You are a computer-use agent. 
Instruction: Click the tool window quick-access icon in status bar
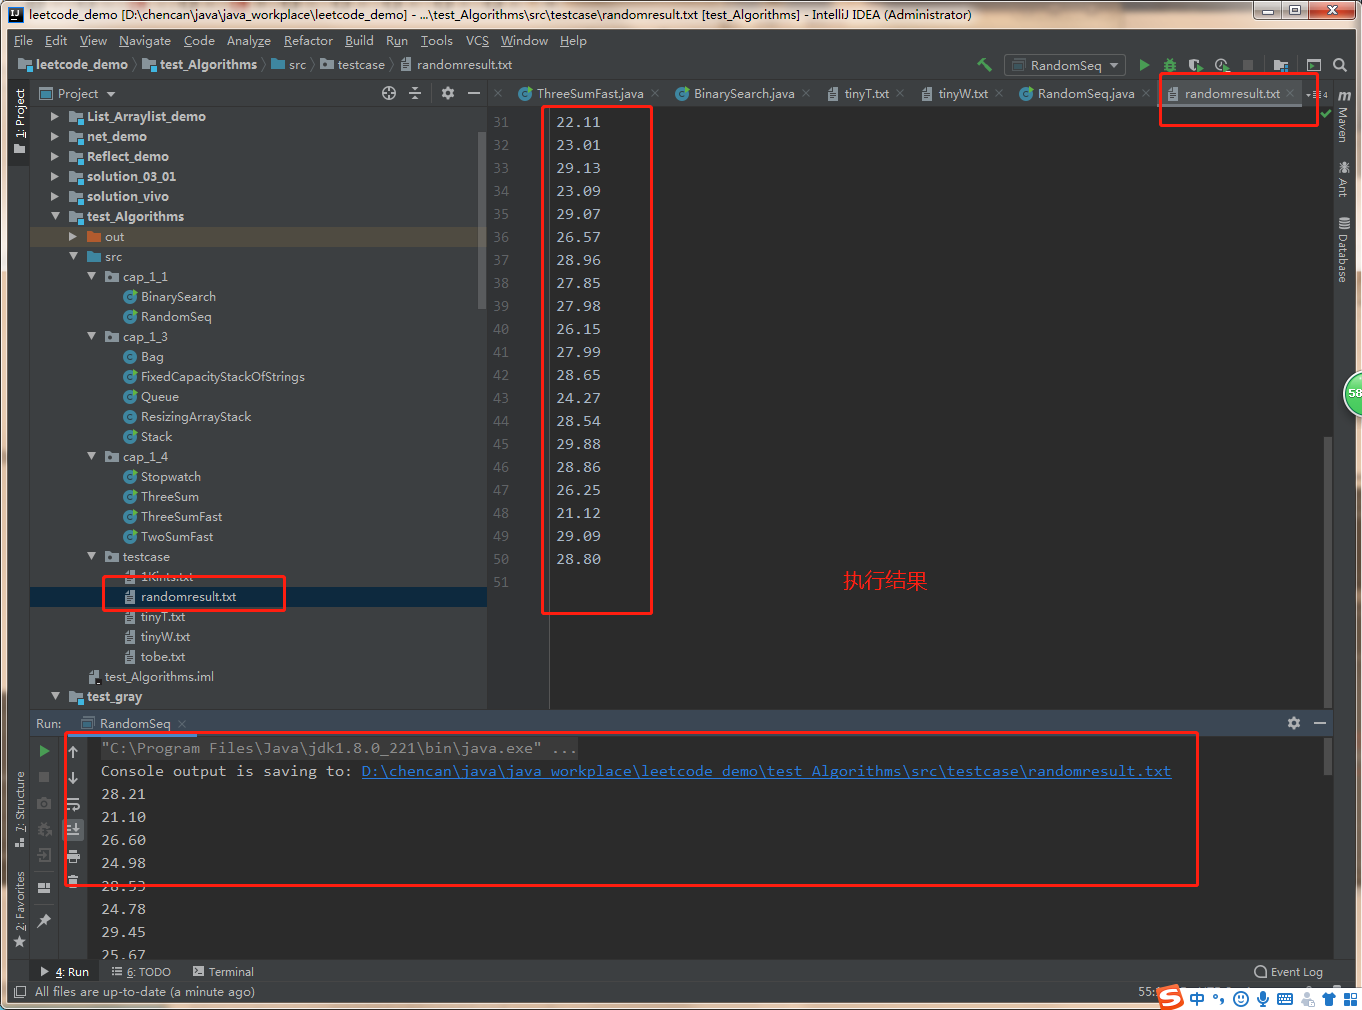pyautogui.click(x=20, y=992)
